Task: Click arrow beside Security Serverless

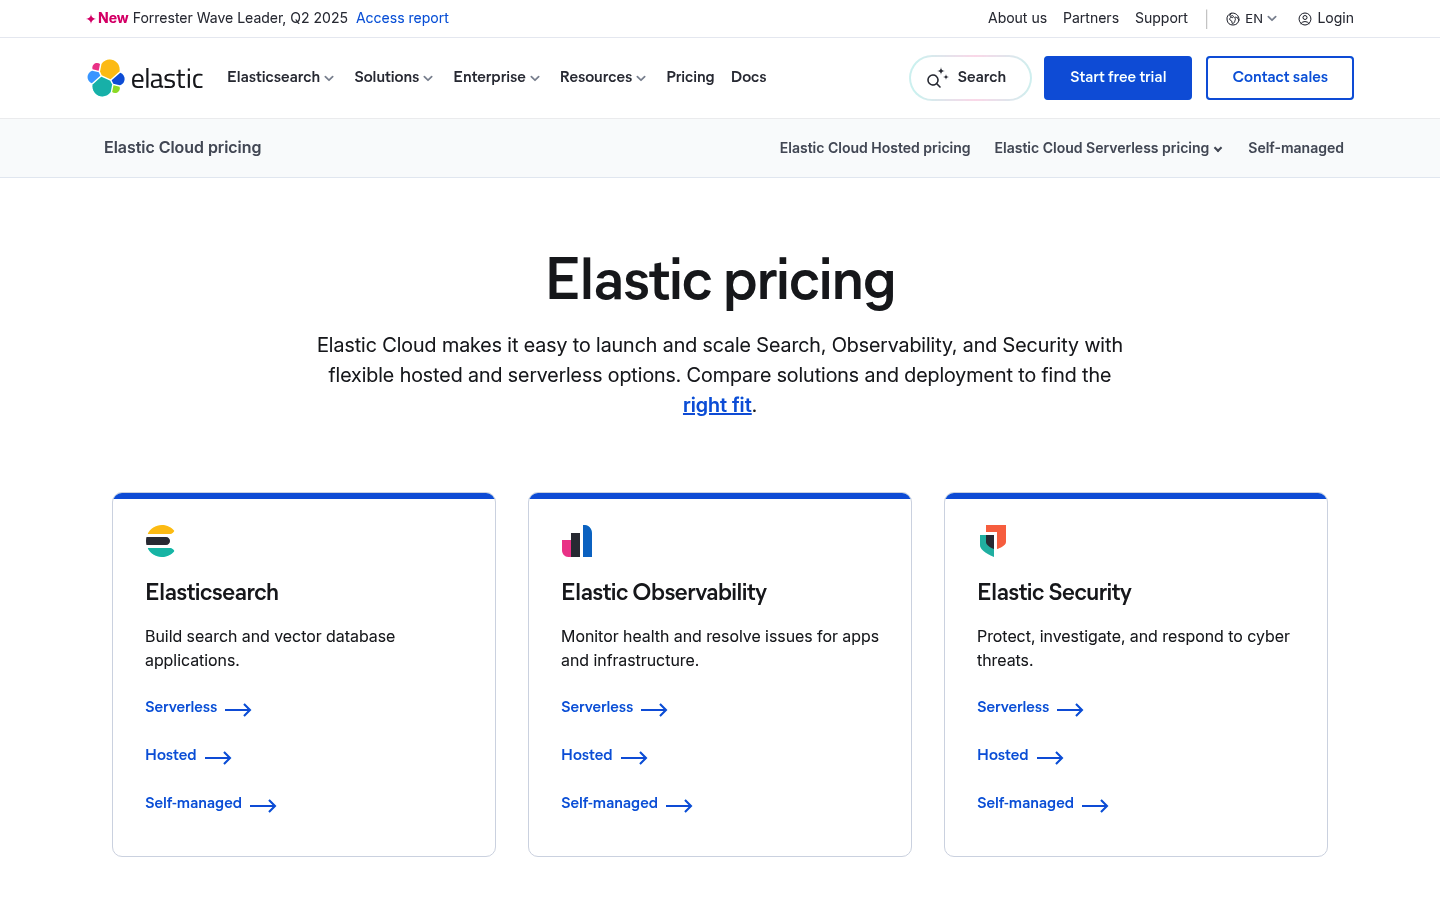Action: [1070, 709]
